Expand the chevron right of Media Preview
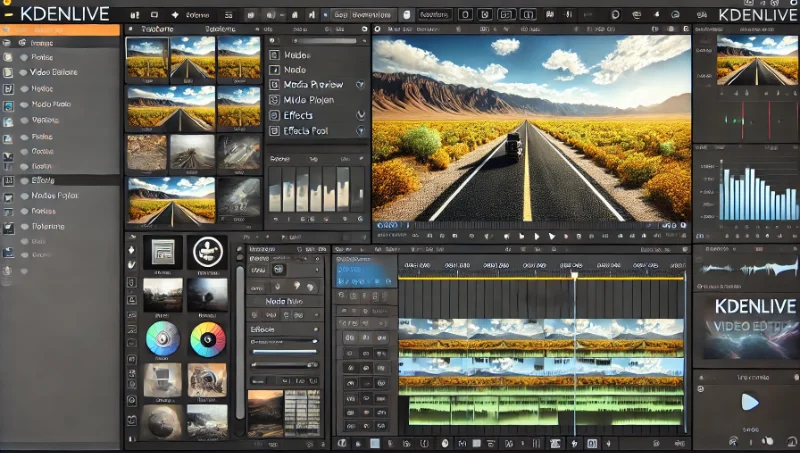This screenshot has width=800, height=453. point(360,85)
